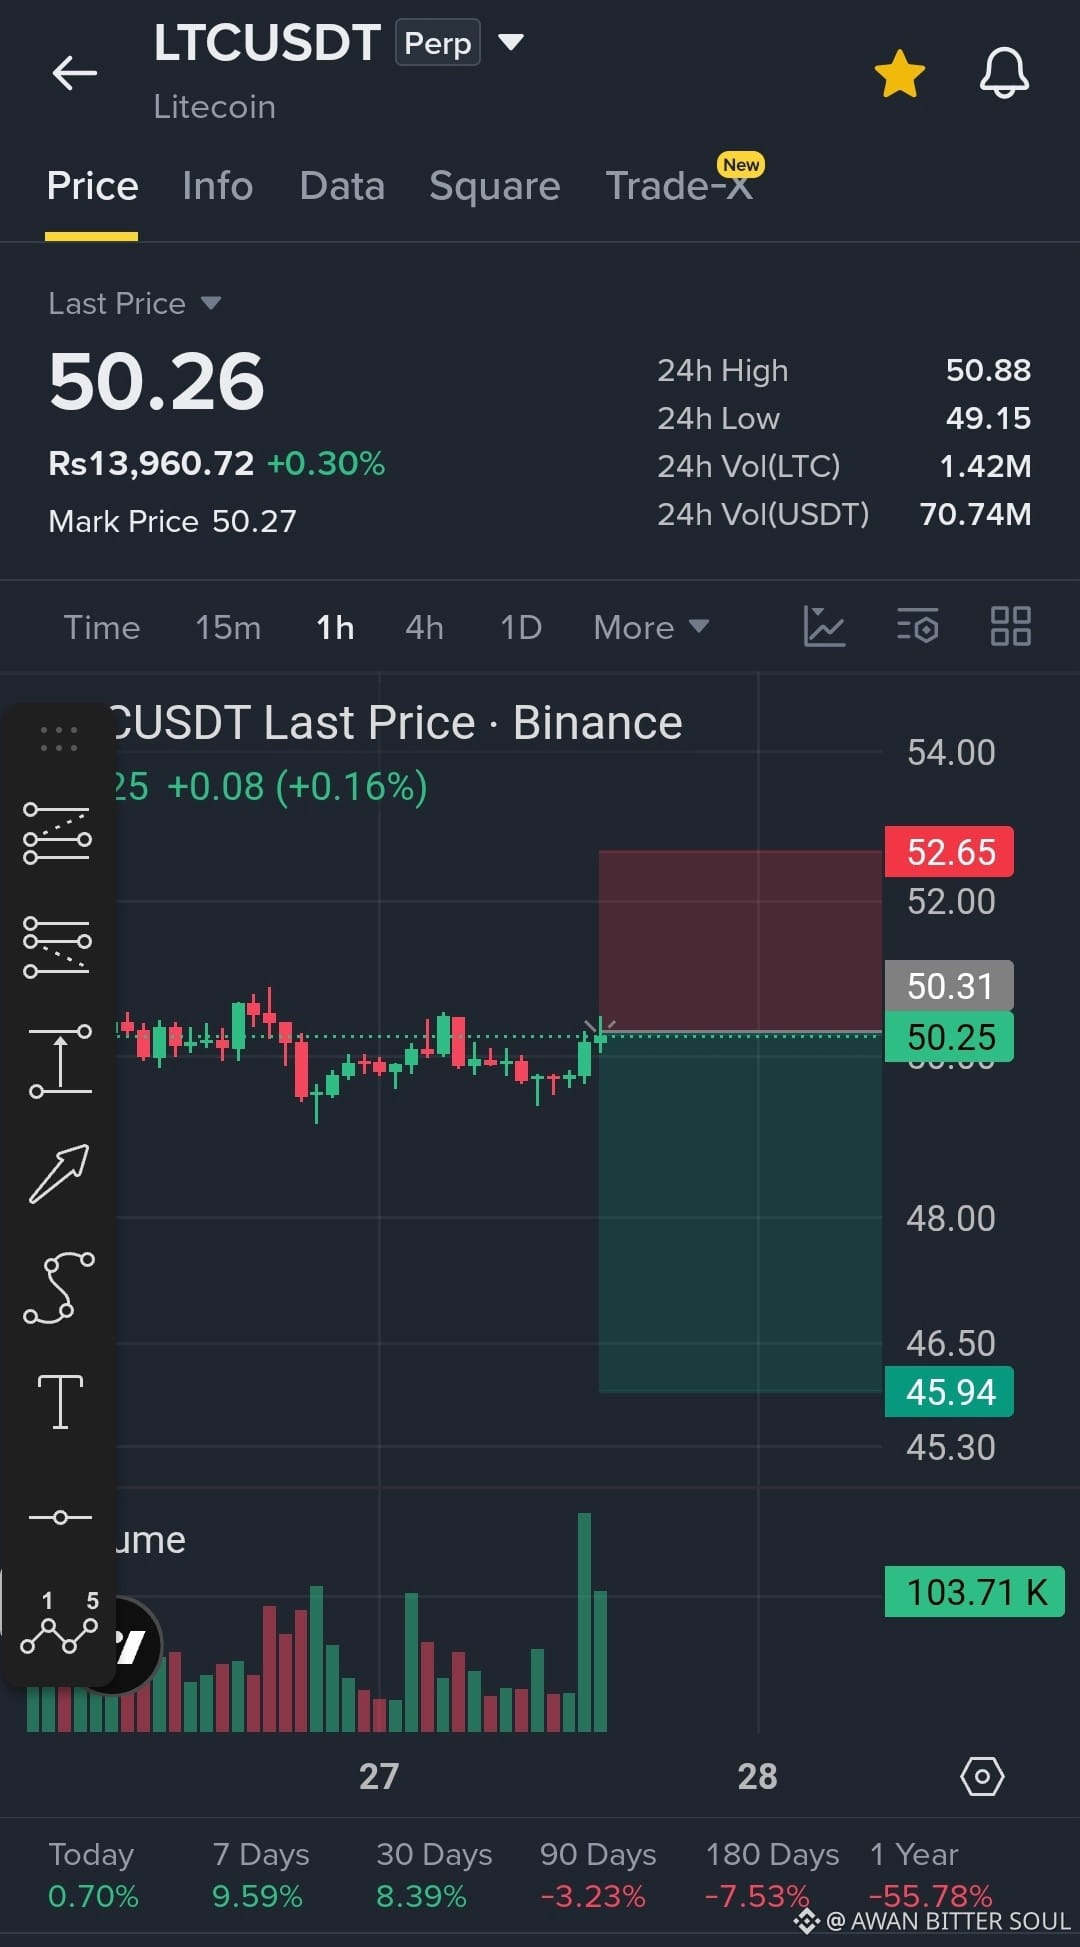Select the text annotation tool

point(60,1402)
